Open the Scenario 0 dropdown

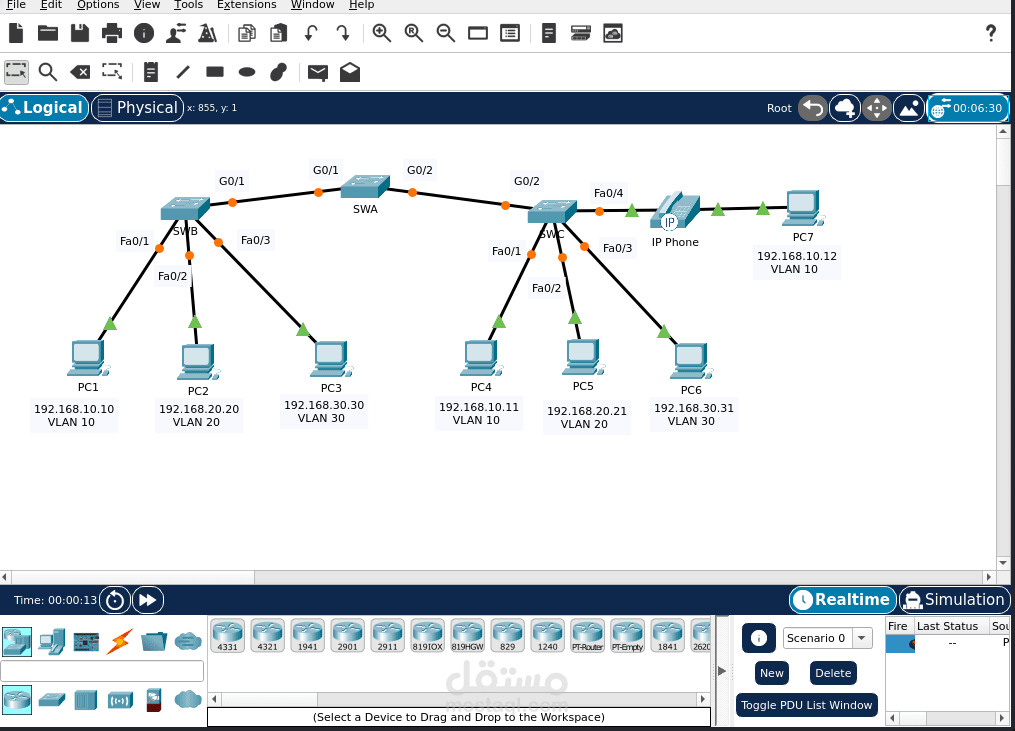(861, 637)
